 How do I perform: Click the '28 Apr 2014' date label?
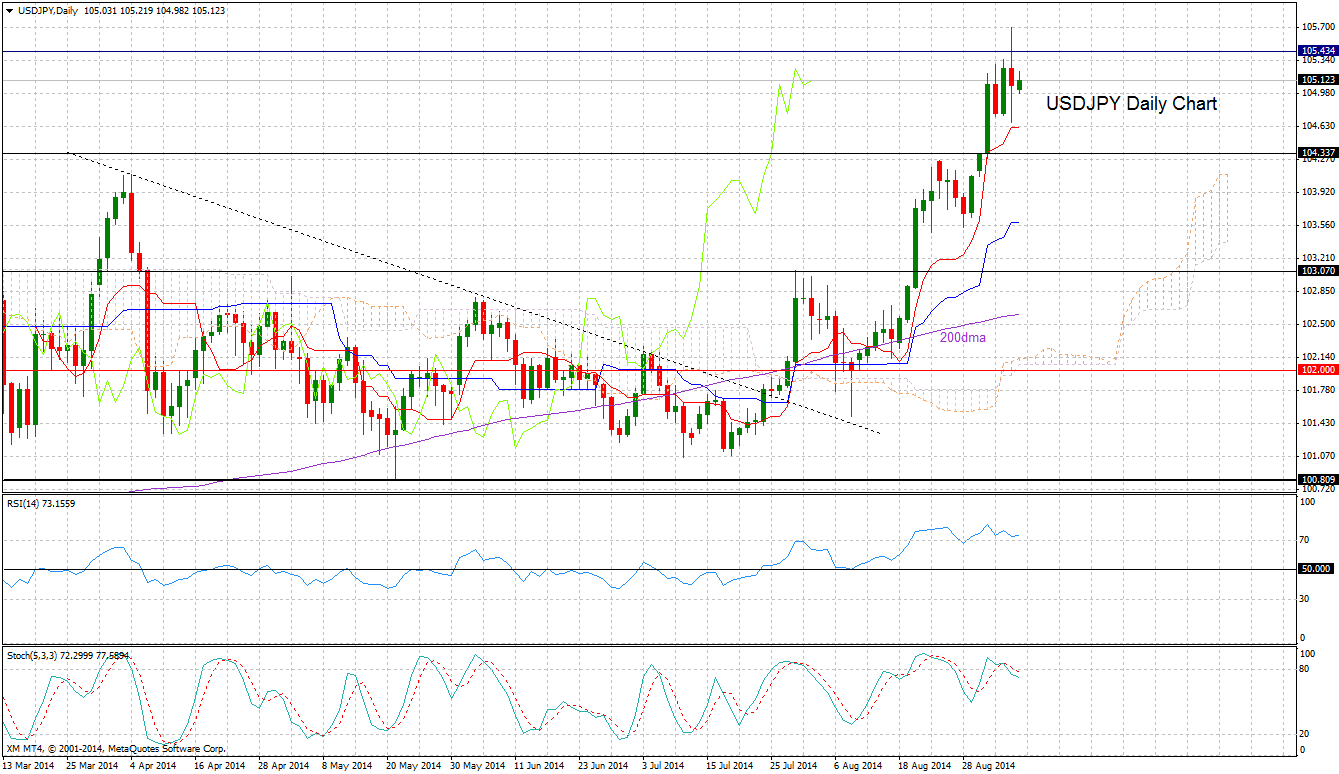pyautogui.click(x=282, y=766)
